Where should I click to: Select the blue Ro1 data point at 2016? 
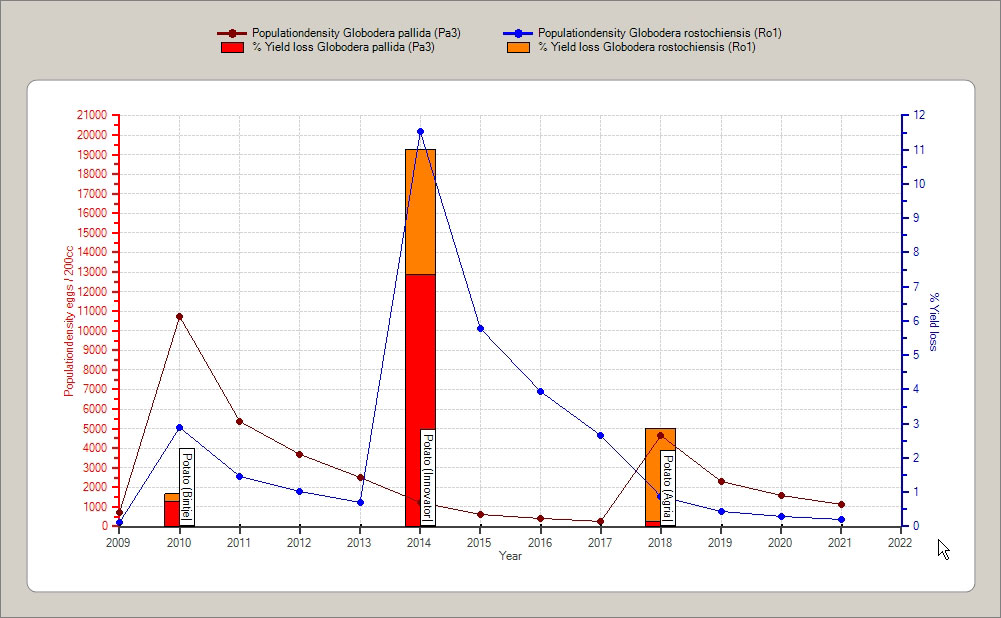click(540, 391)
